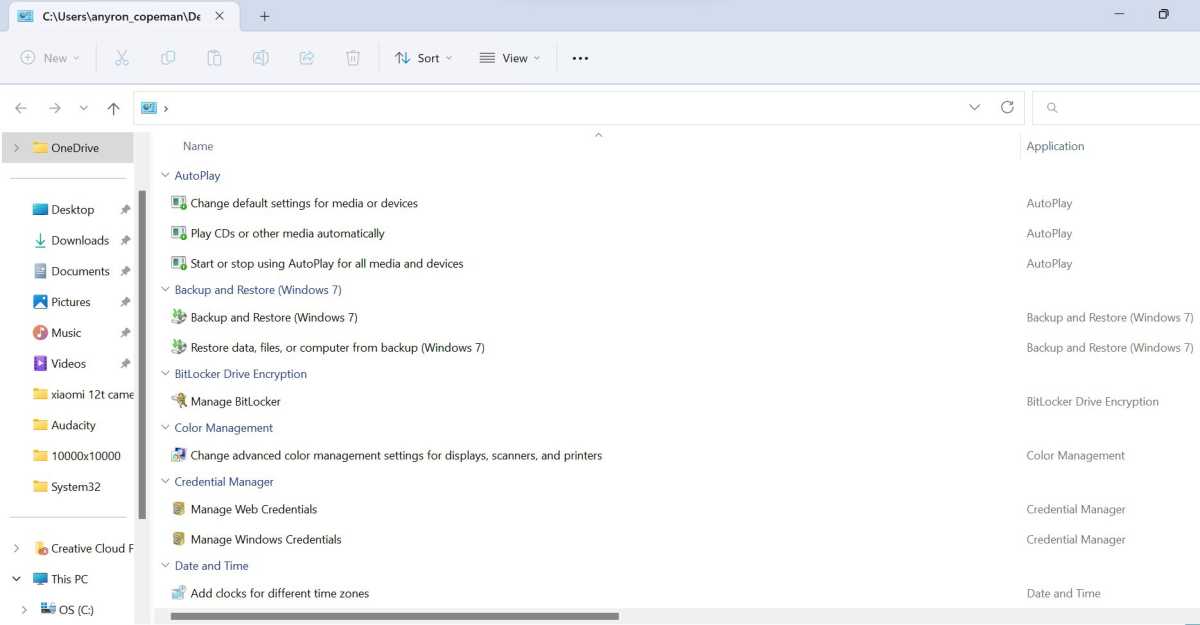Collapse the BitLocker Drive Encryption group
The width and height of the screenshot is (1200, 625).
(166, 374)
